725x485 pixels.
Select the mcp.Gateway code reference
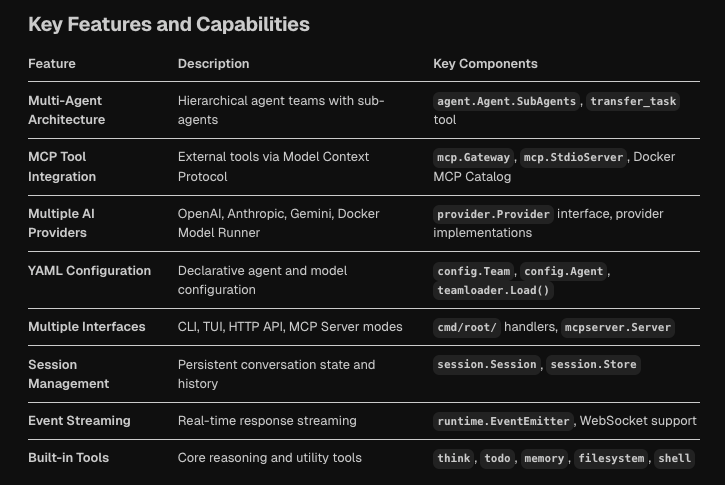click(474, 157)
